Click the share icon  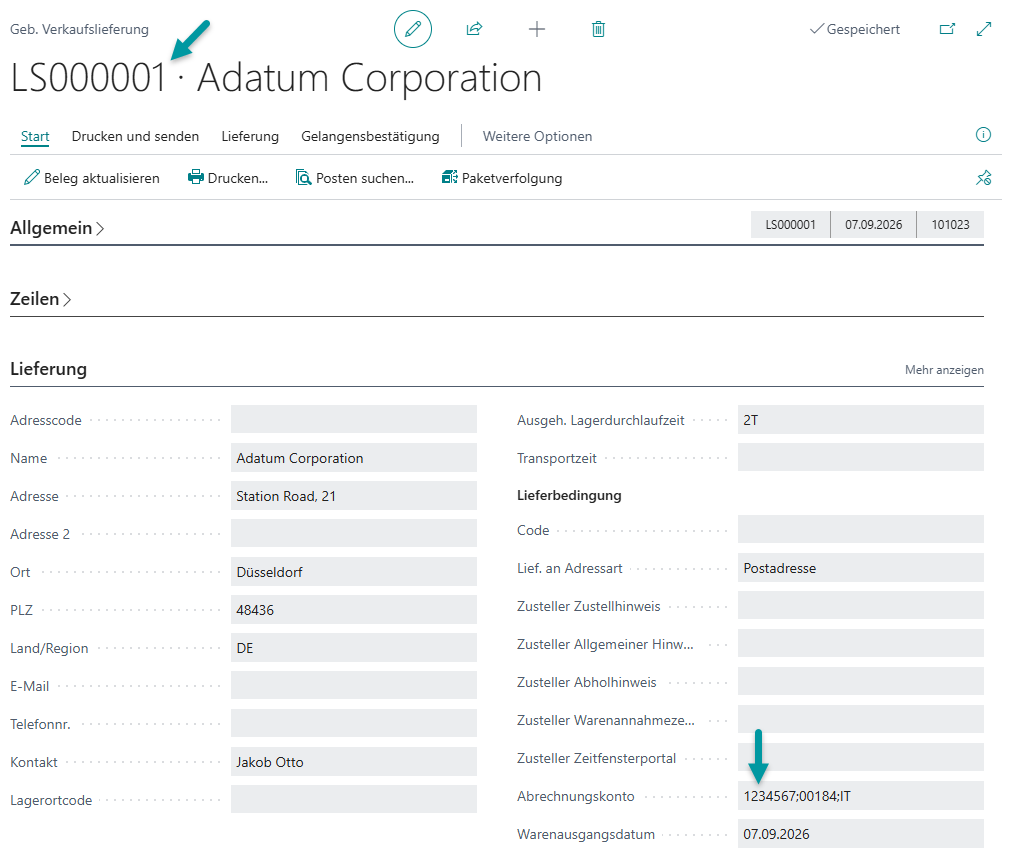[x=474, y=29]
